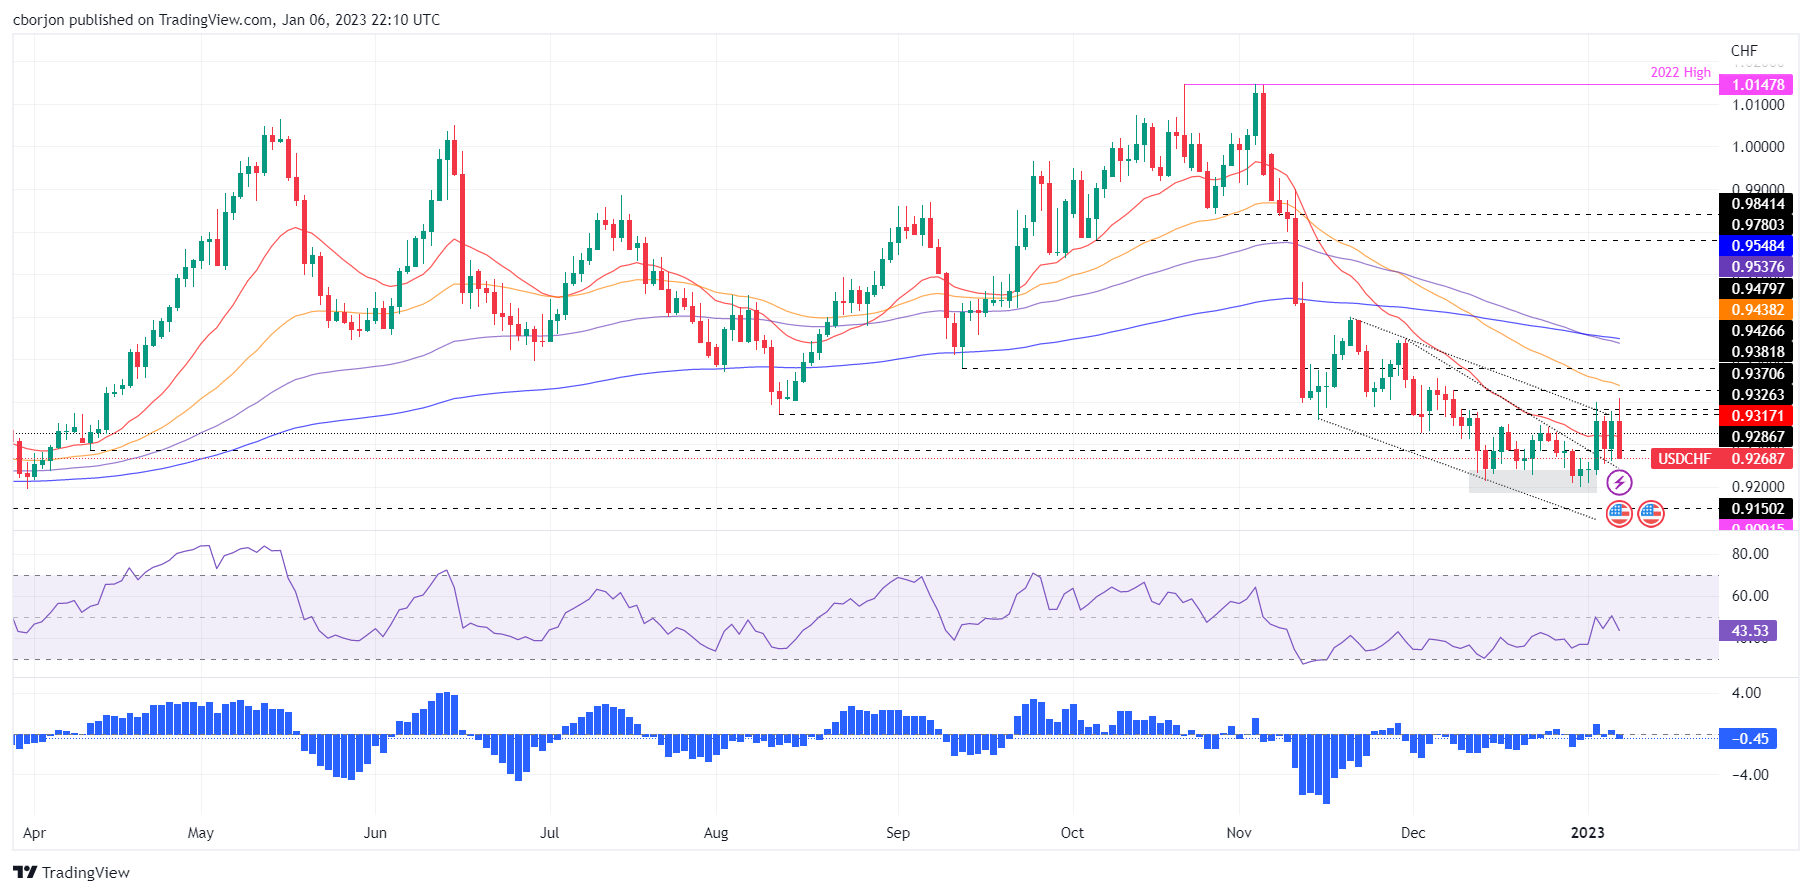The width and height of the screenshot is (1812, 894).
Task: Click the 2023 label on time axis
Action: coord(1587,833)
